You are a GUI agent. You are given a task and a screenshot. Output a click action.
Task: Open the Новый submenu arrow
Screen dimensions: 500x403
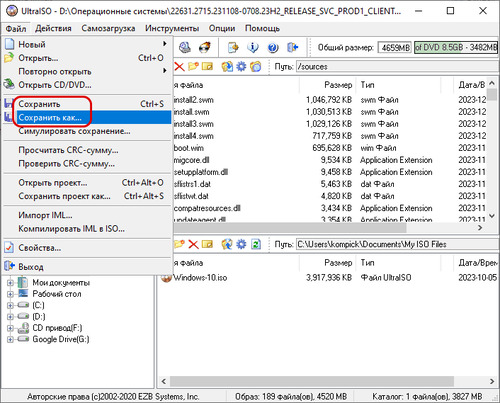164,44
